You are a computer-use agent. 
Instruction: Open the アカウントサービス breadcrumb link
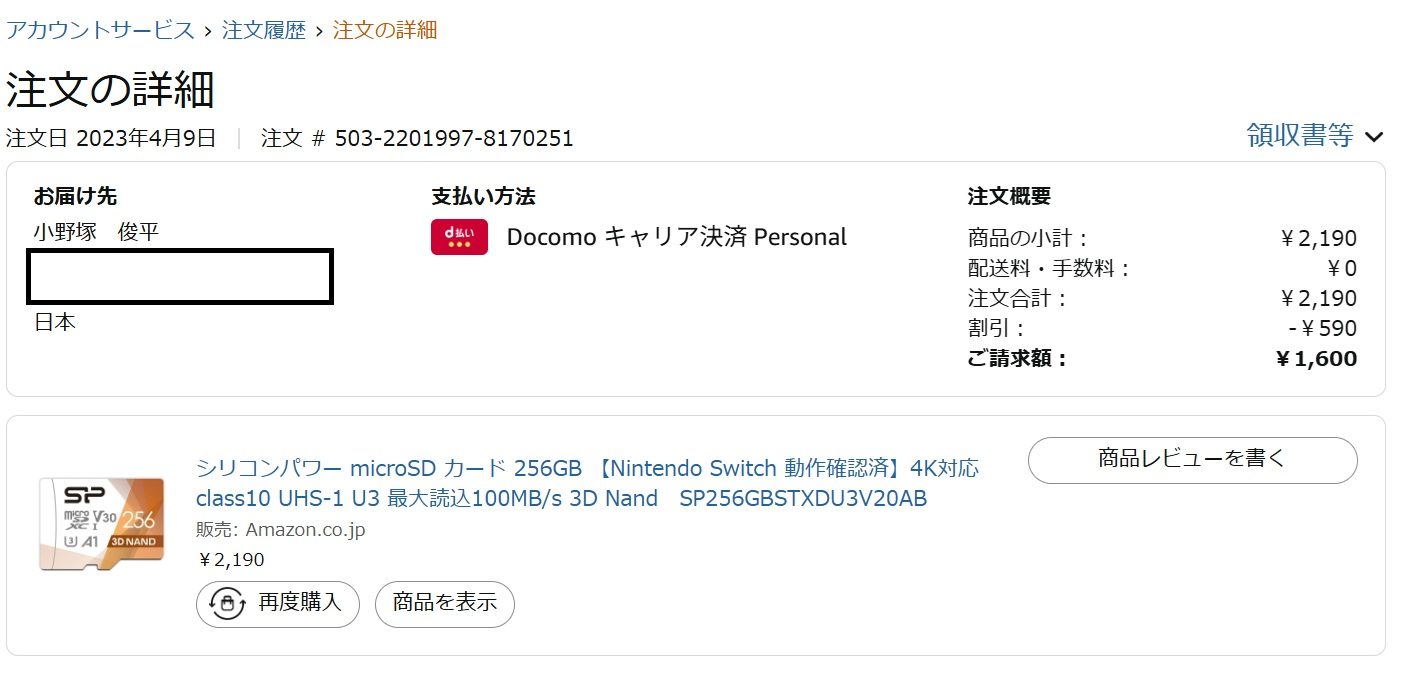click(x=100, y=30)
